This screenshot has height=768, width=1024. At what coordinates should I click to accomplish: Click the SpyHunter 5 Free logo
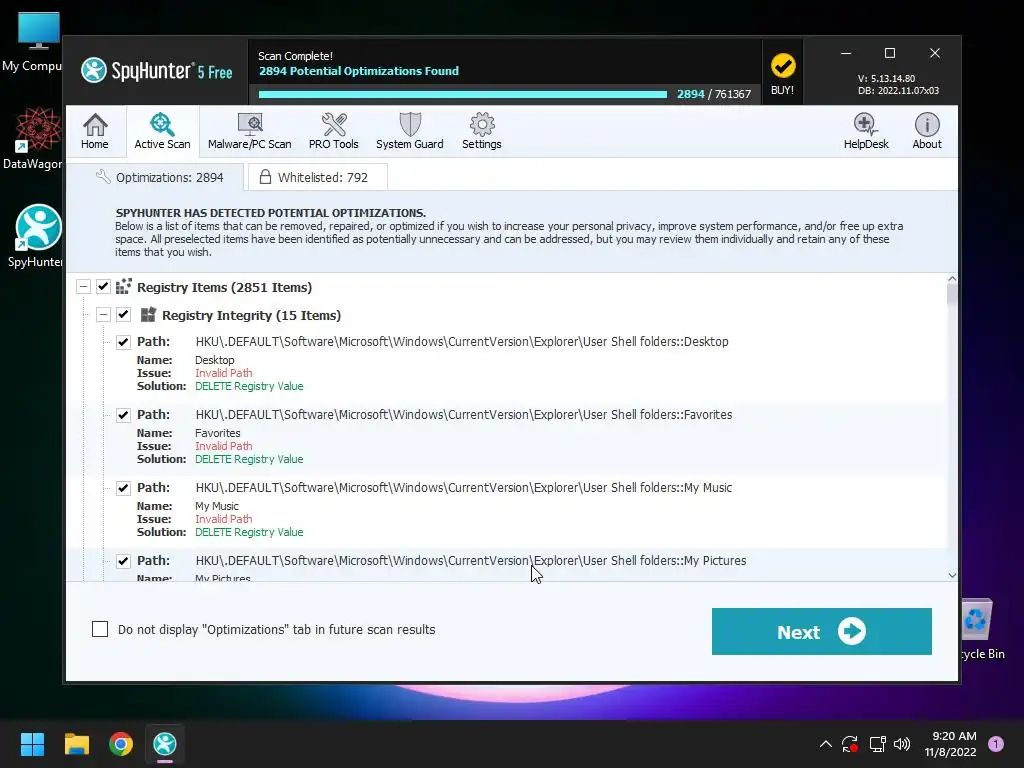click(157, 71)
